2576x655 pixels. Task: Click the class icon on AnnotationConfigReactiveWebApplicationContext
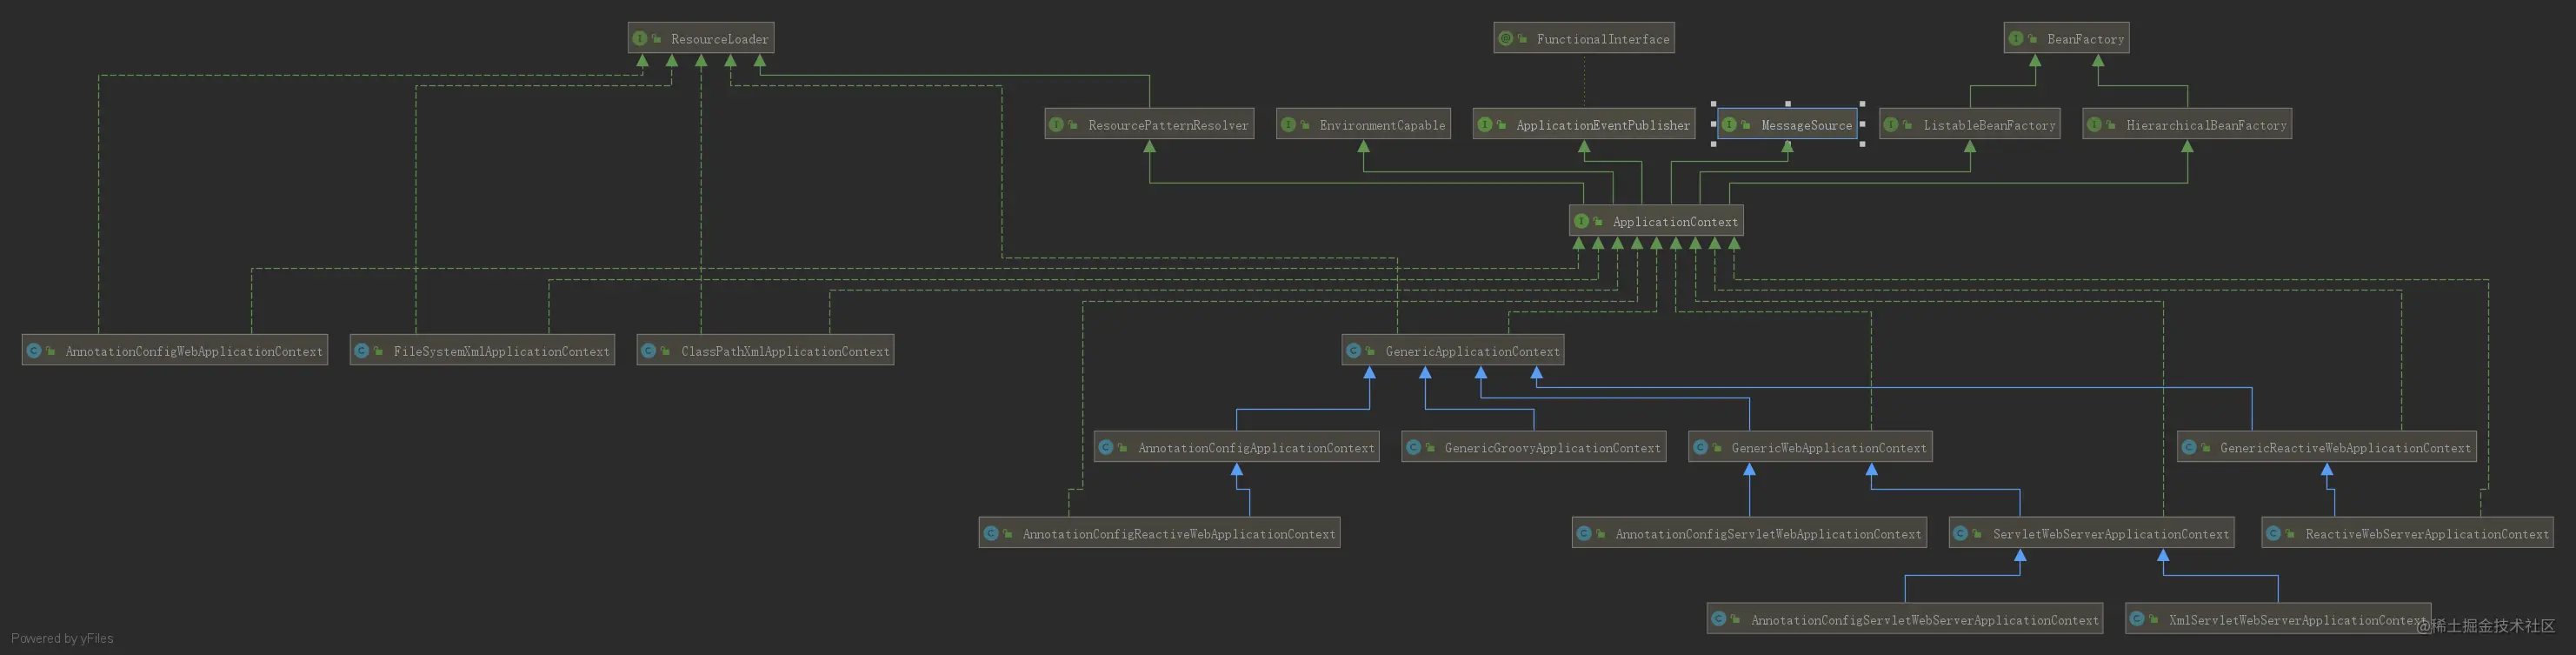tap(991, 533)
